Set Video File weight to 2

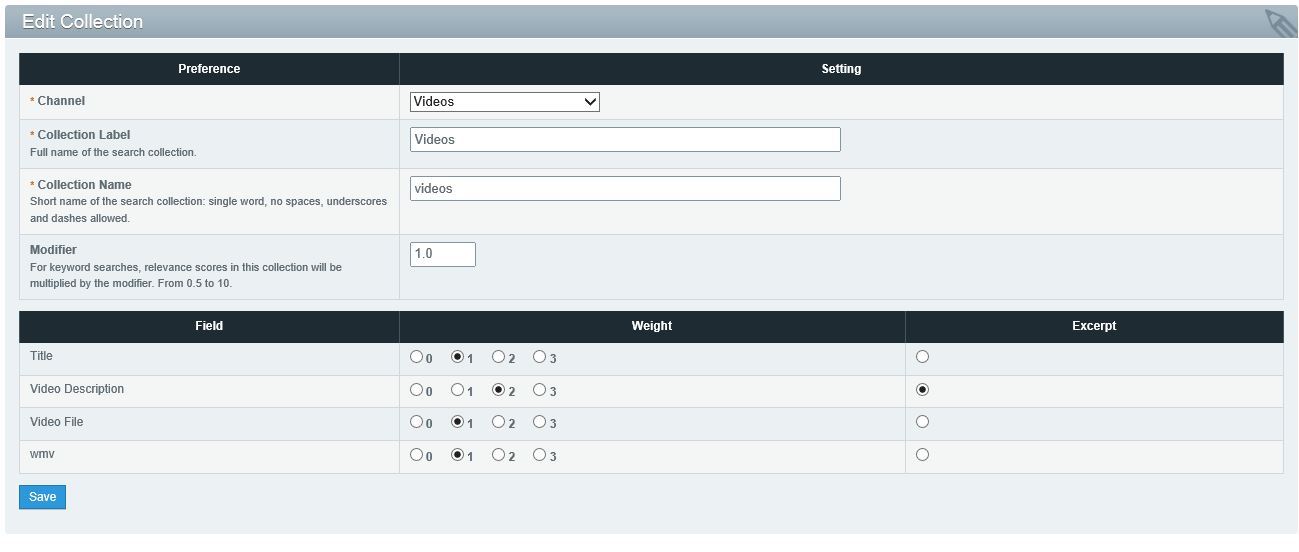coord(499,423)
